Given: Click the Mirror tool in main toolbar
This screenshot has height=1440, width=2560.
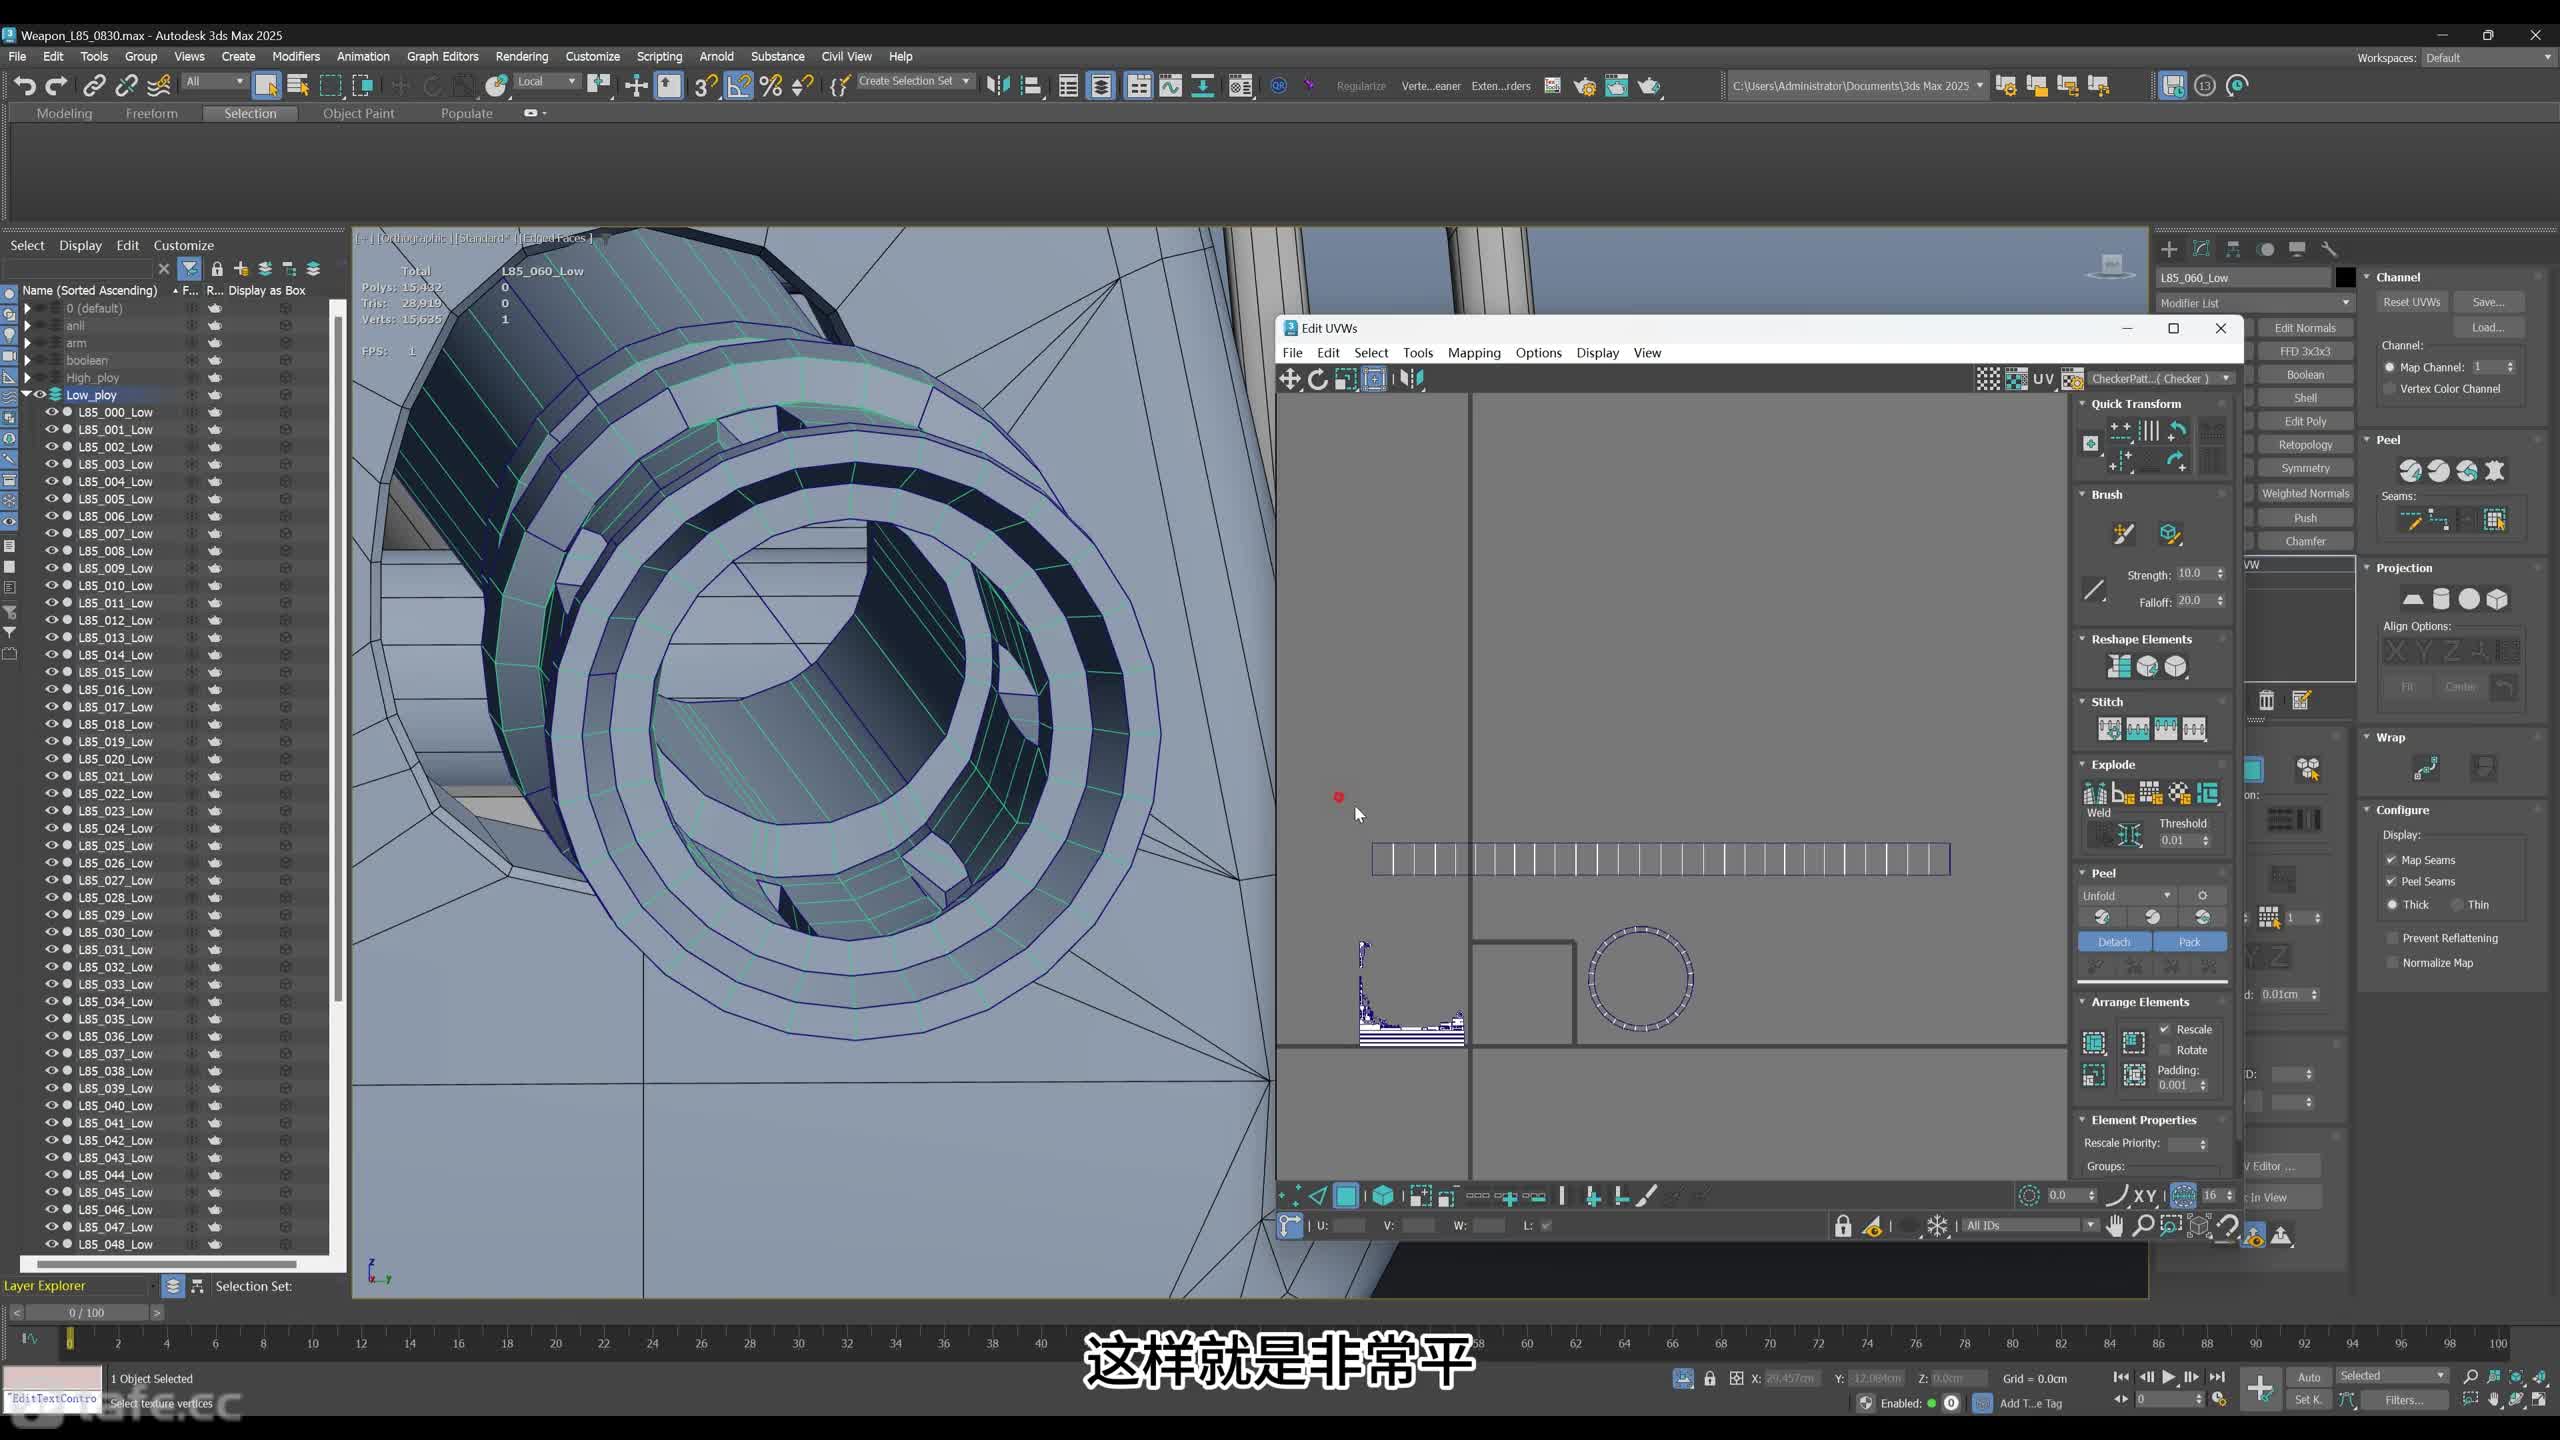Looking at the screenshot, I should 998,86.
